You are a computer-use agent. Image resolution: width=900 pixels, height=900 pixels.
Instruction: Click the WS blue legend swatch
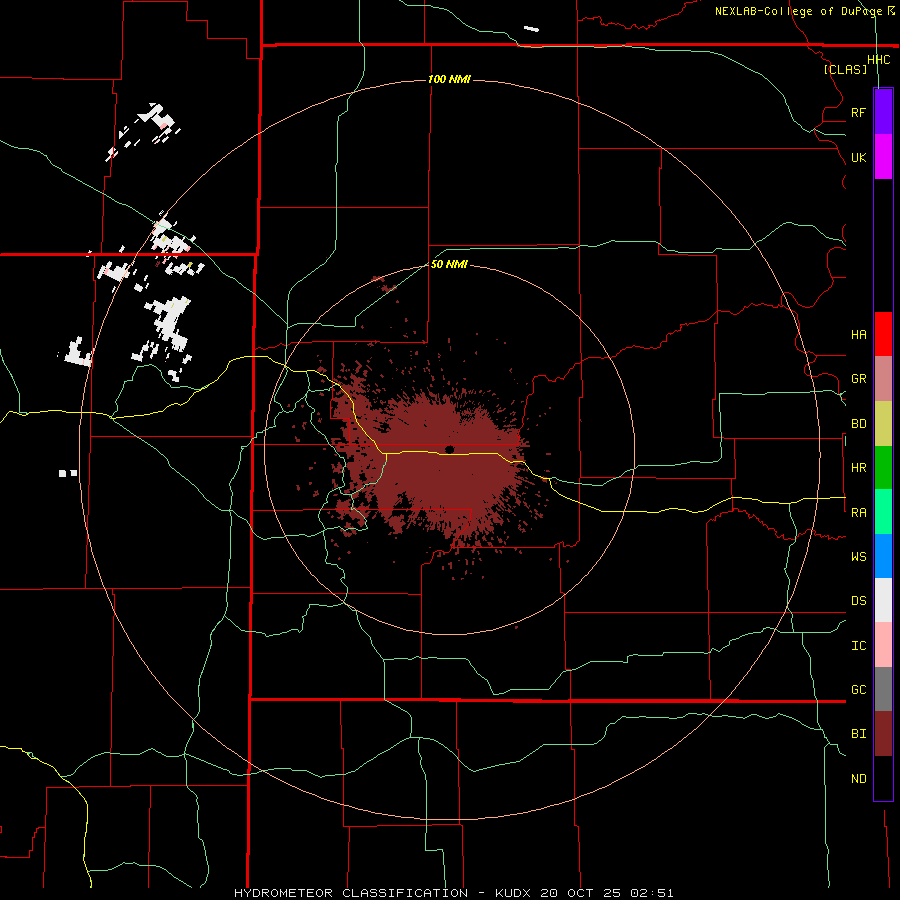tap(883, 556)
